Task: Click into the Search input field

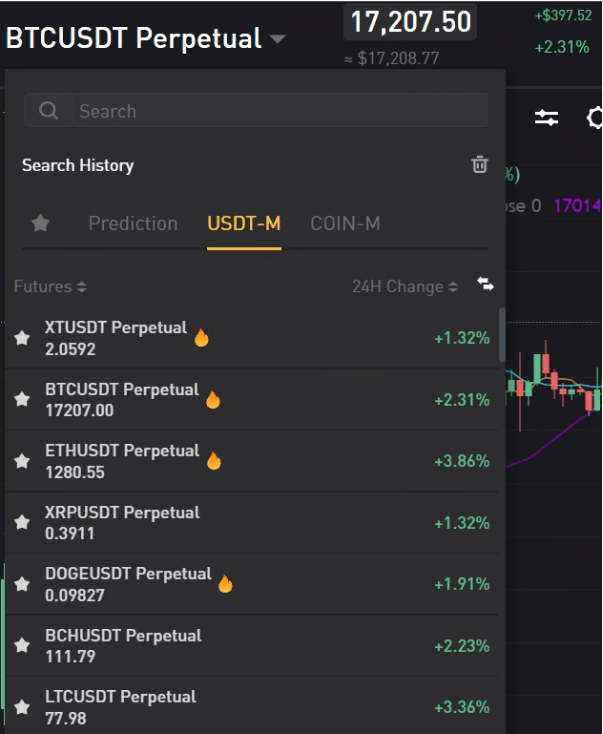Action: pos(270,111)
